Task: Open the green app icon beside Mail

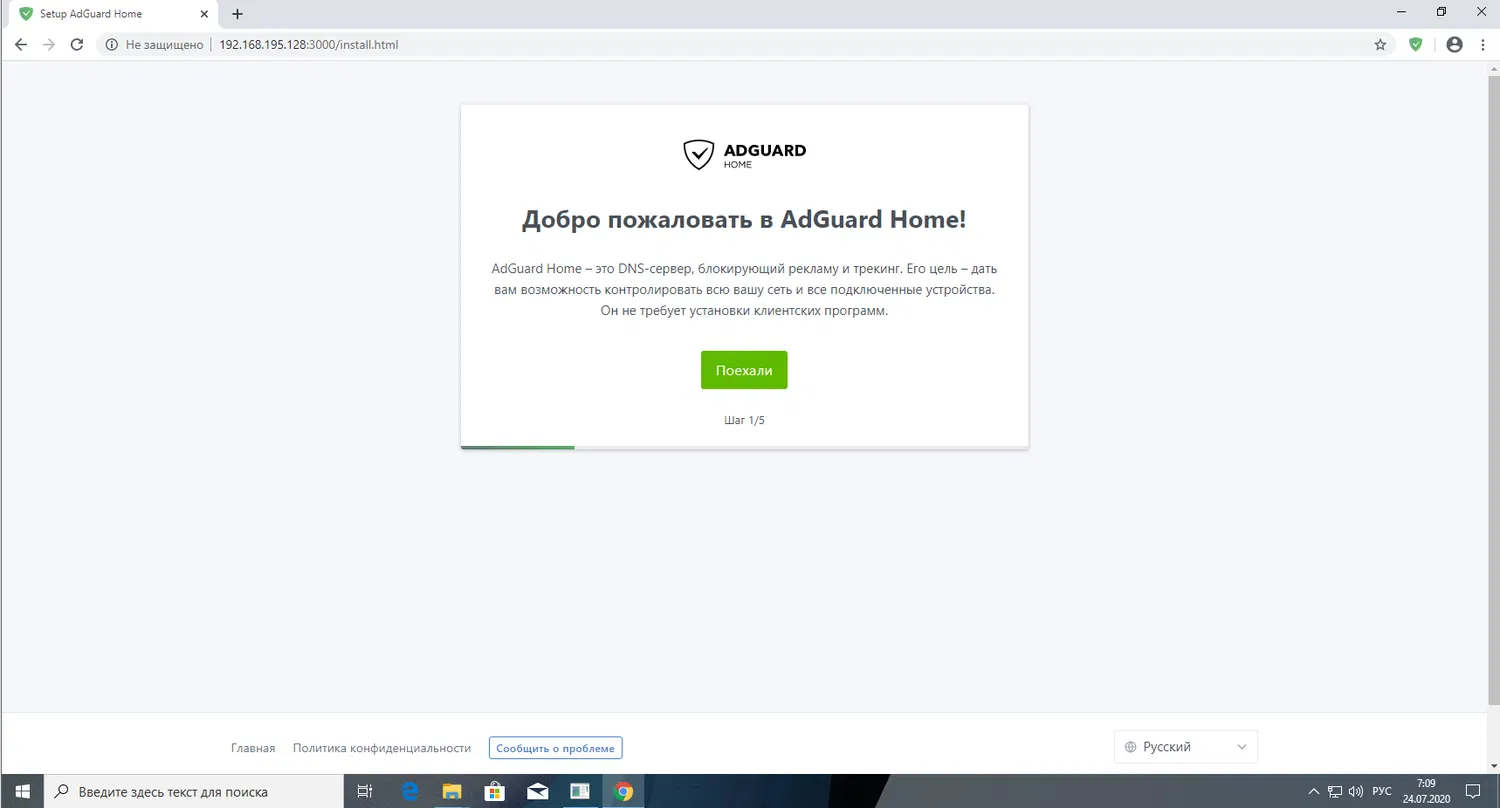Action: [580, 791]
